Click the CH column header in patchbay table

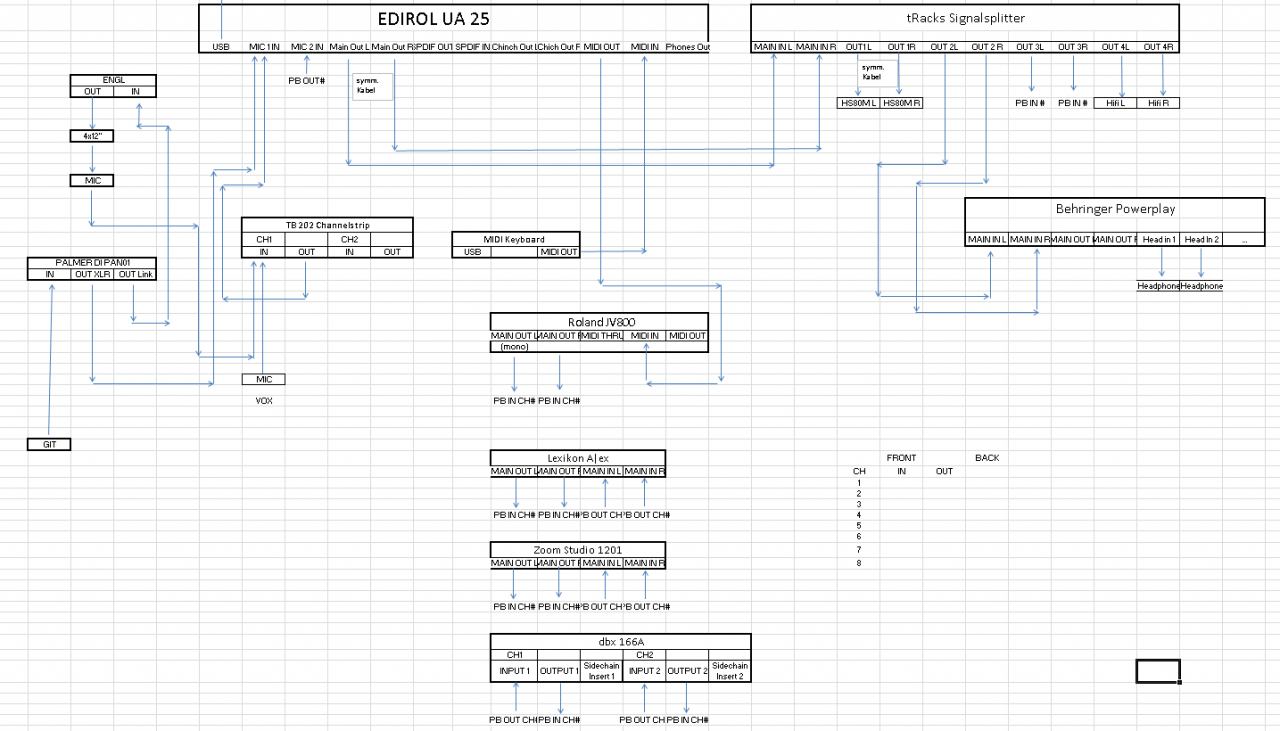[x=858, y=471]
